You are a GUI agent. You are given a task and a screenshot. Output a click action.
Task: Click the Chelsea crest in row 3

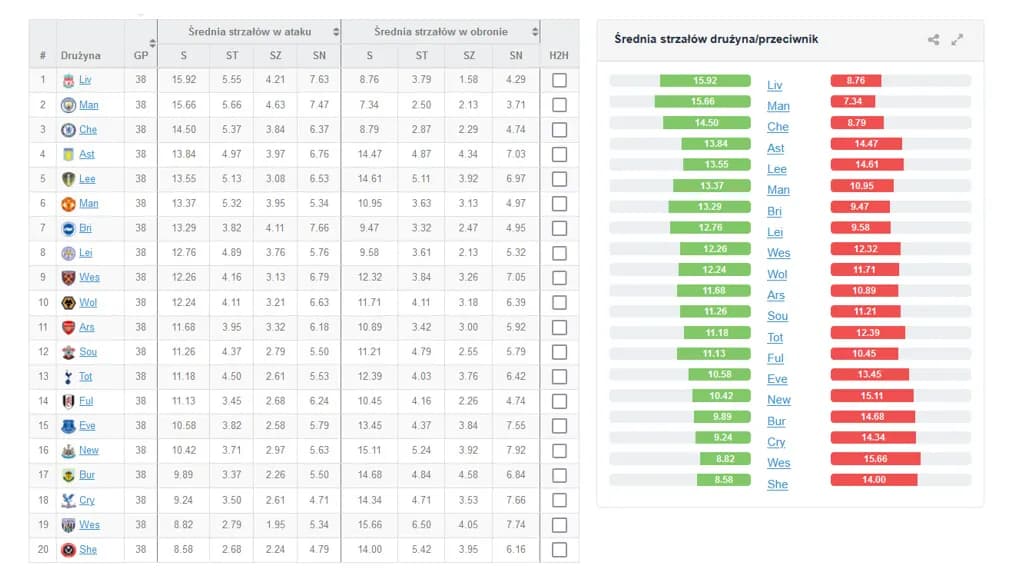click(68, 130)
